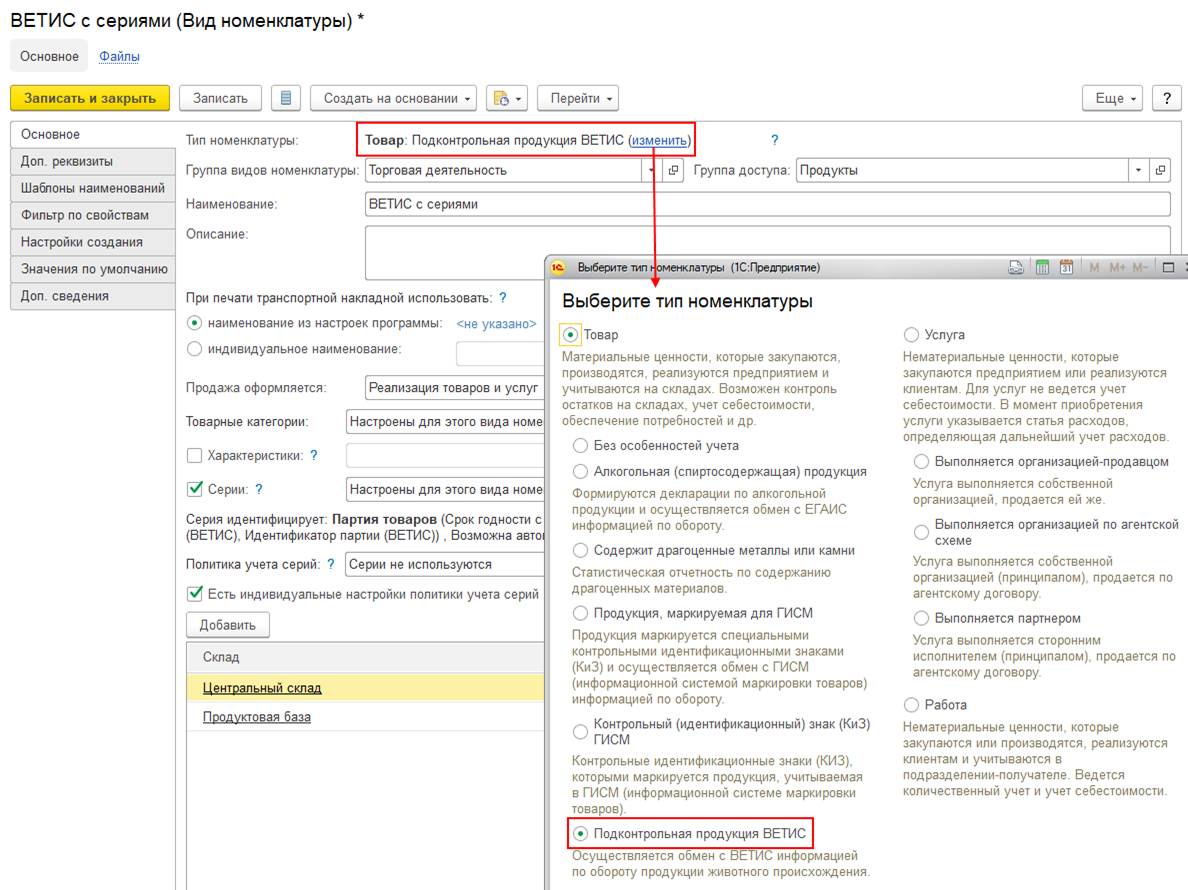Open Шаблоны наименований side section
The width and height of the screenshot is (1188, 890).
pyautogui.click(x=92, y=188)
